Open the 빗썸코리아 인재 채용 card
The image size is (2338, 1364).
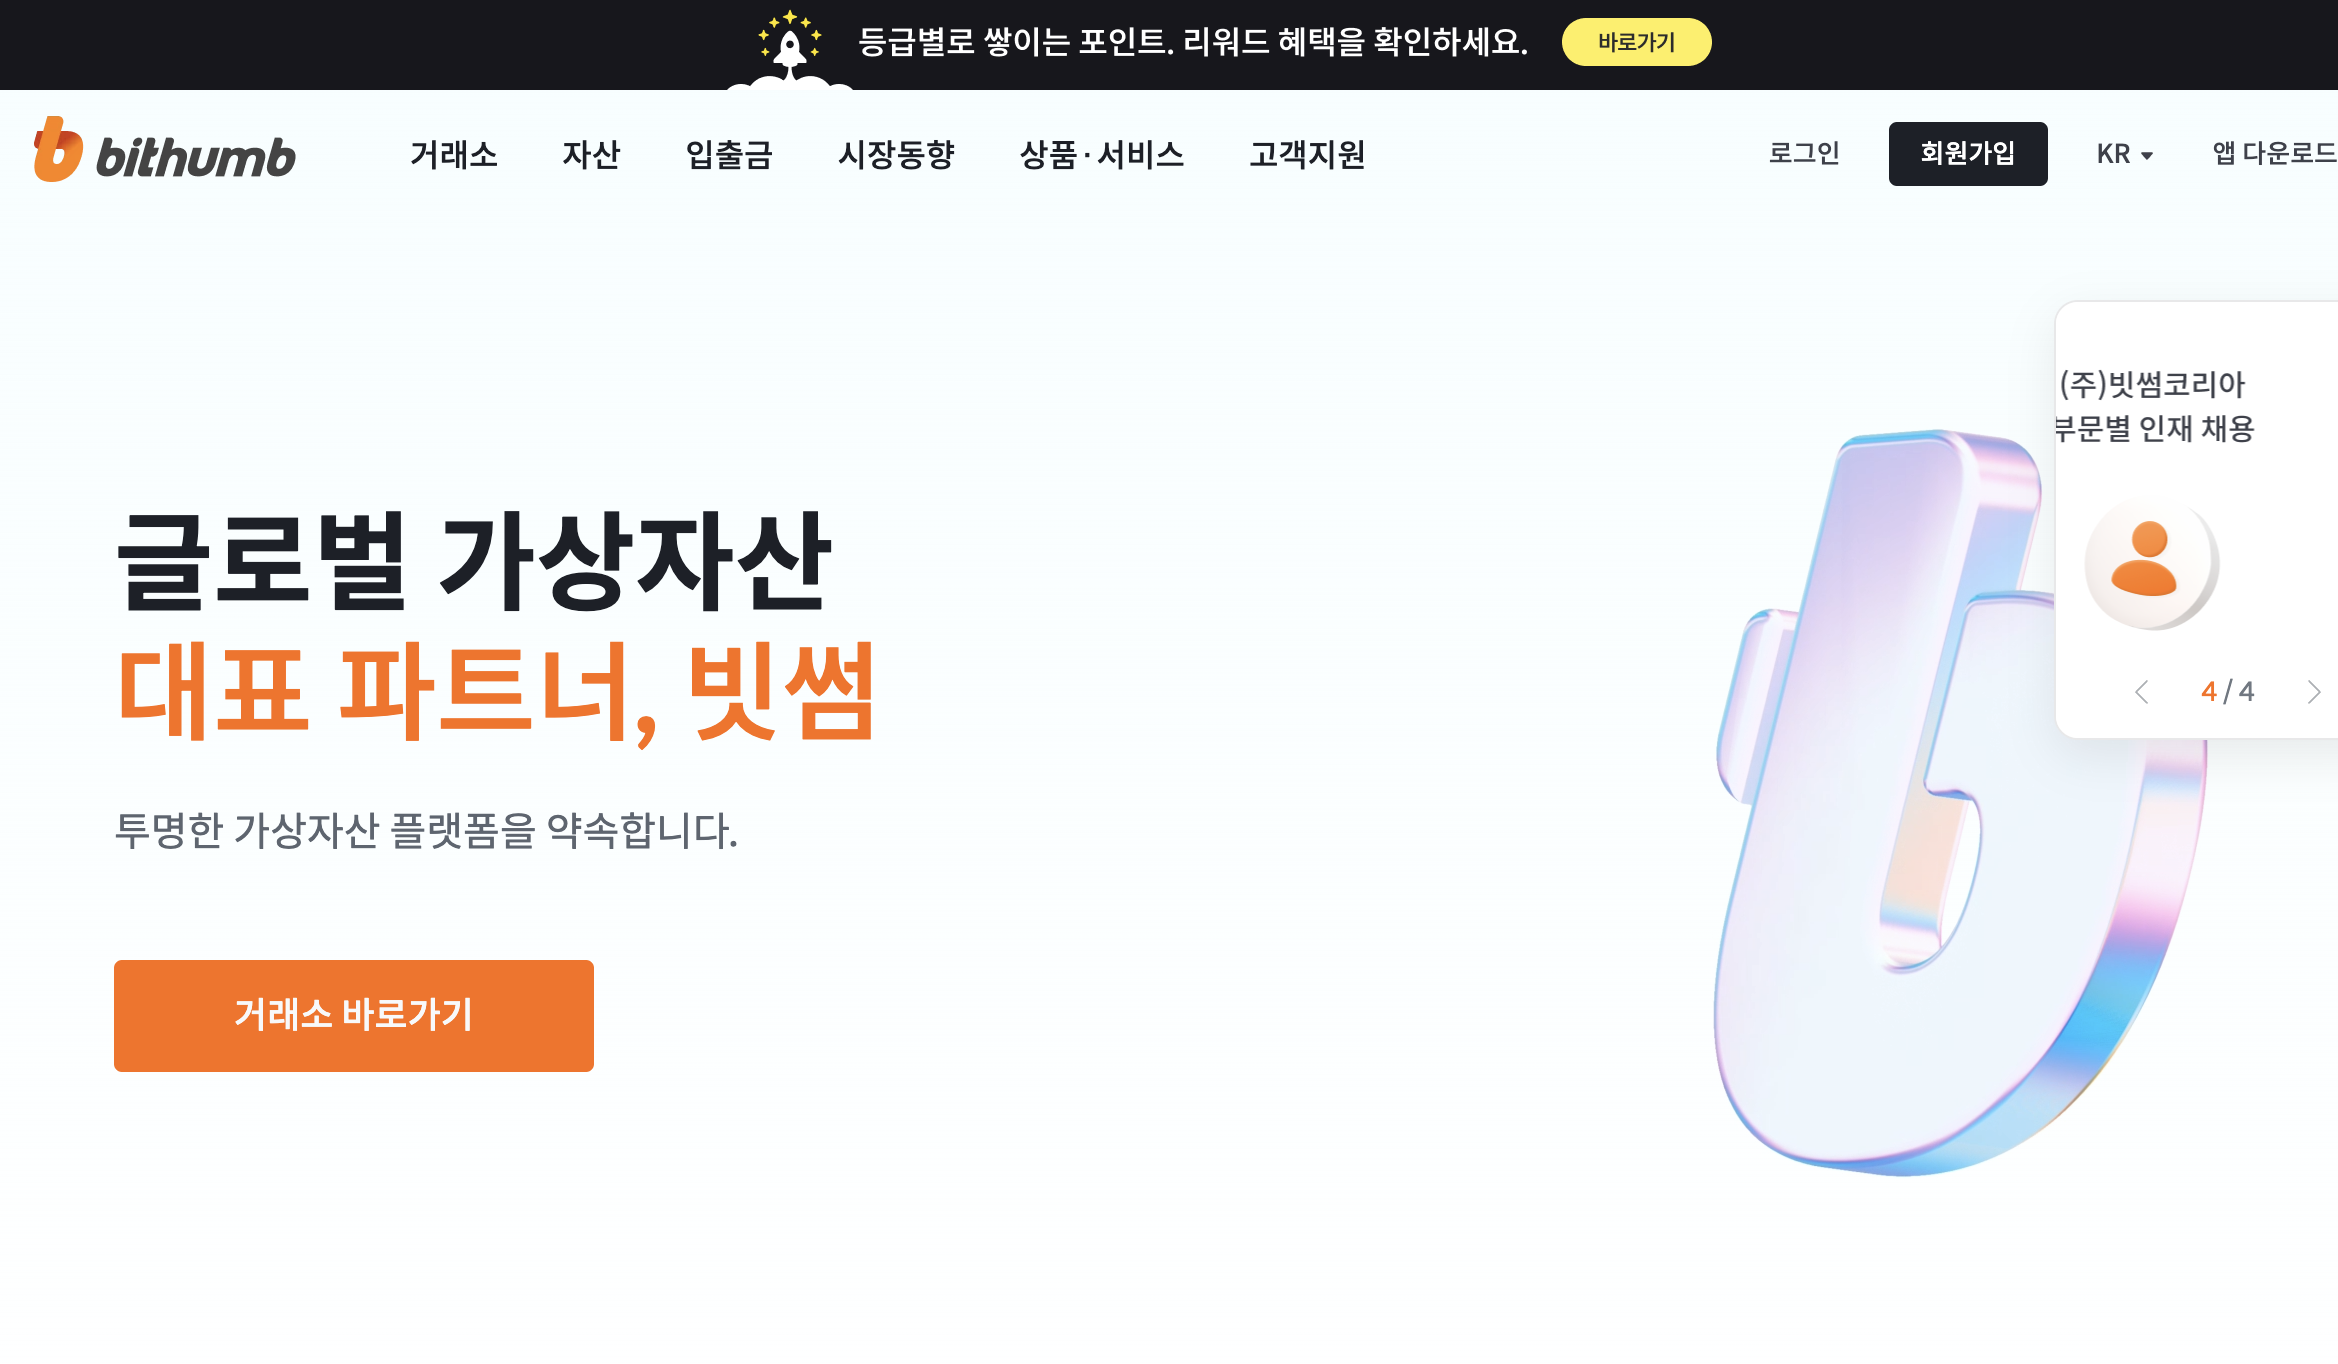coord(2197,519)
